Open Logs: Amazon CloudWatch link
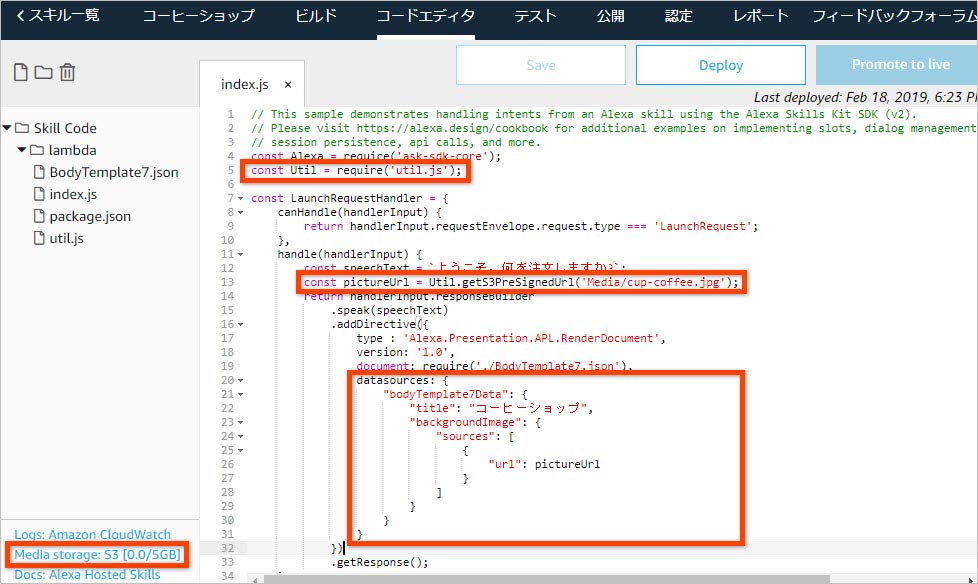The height and width of the screenshot is (584, 978). pos(92,535)
